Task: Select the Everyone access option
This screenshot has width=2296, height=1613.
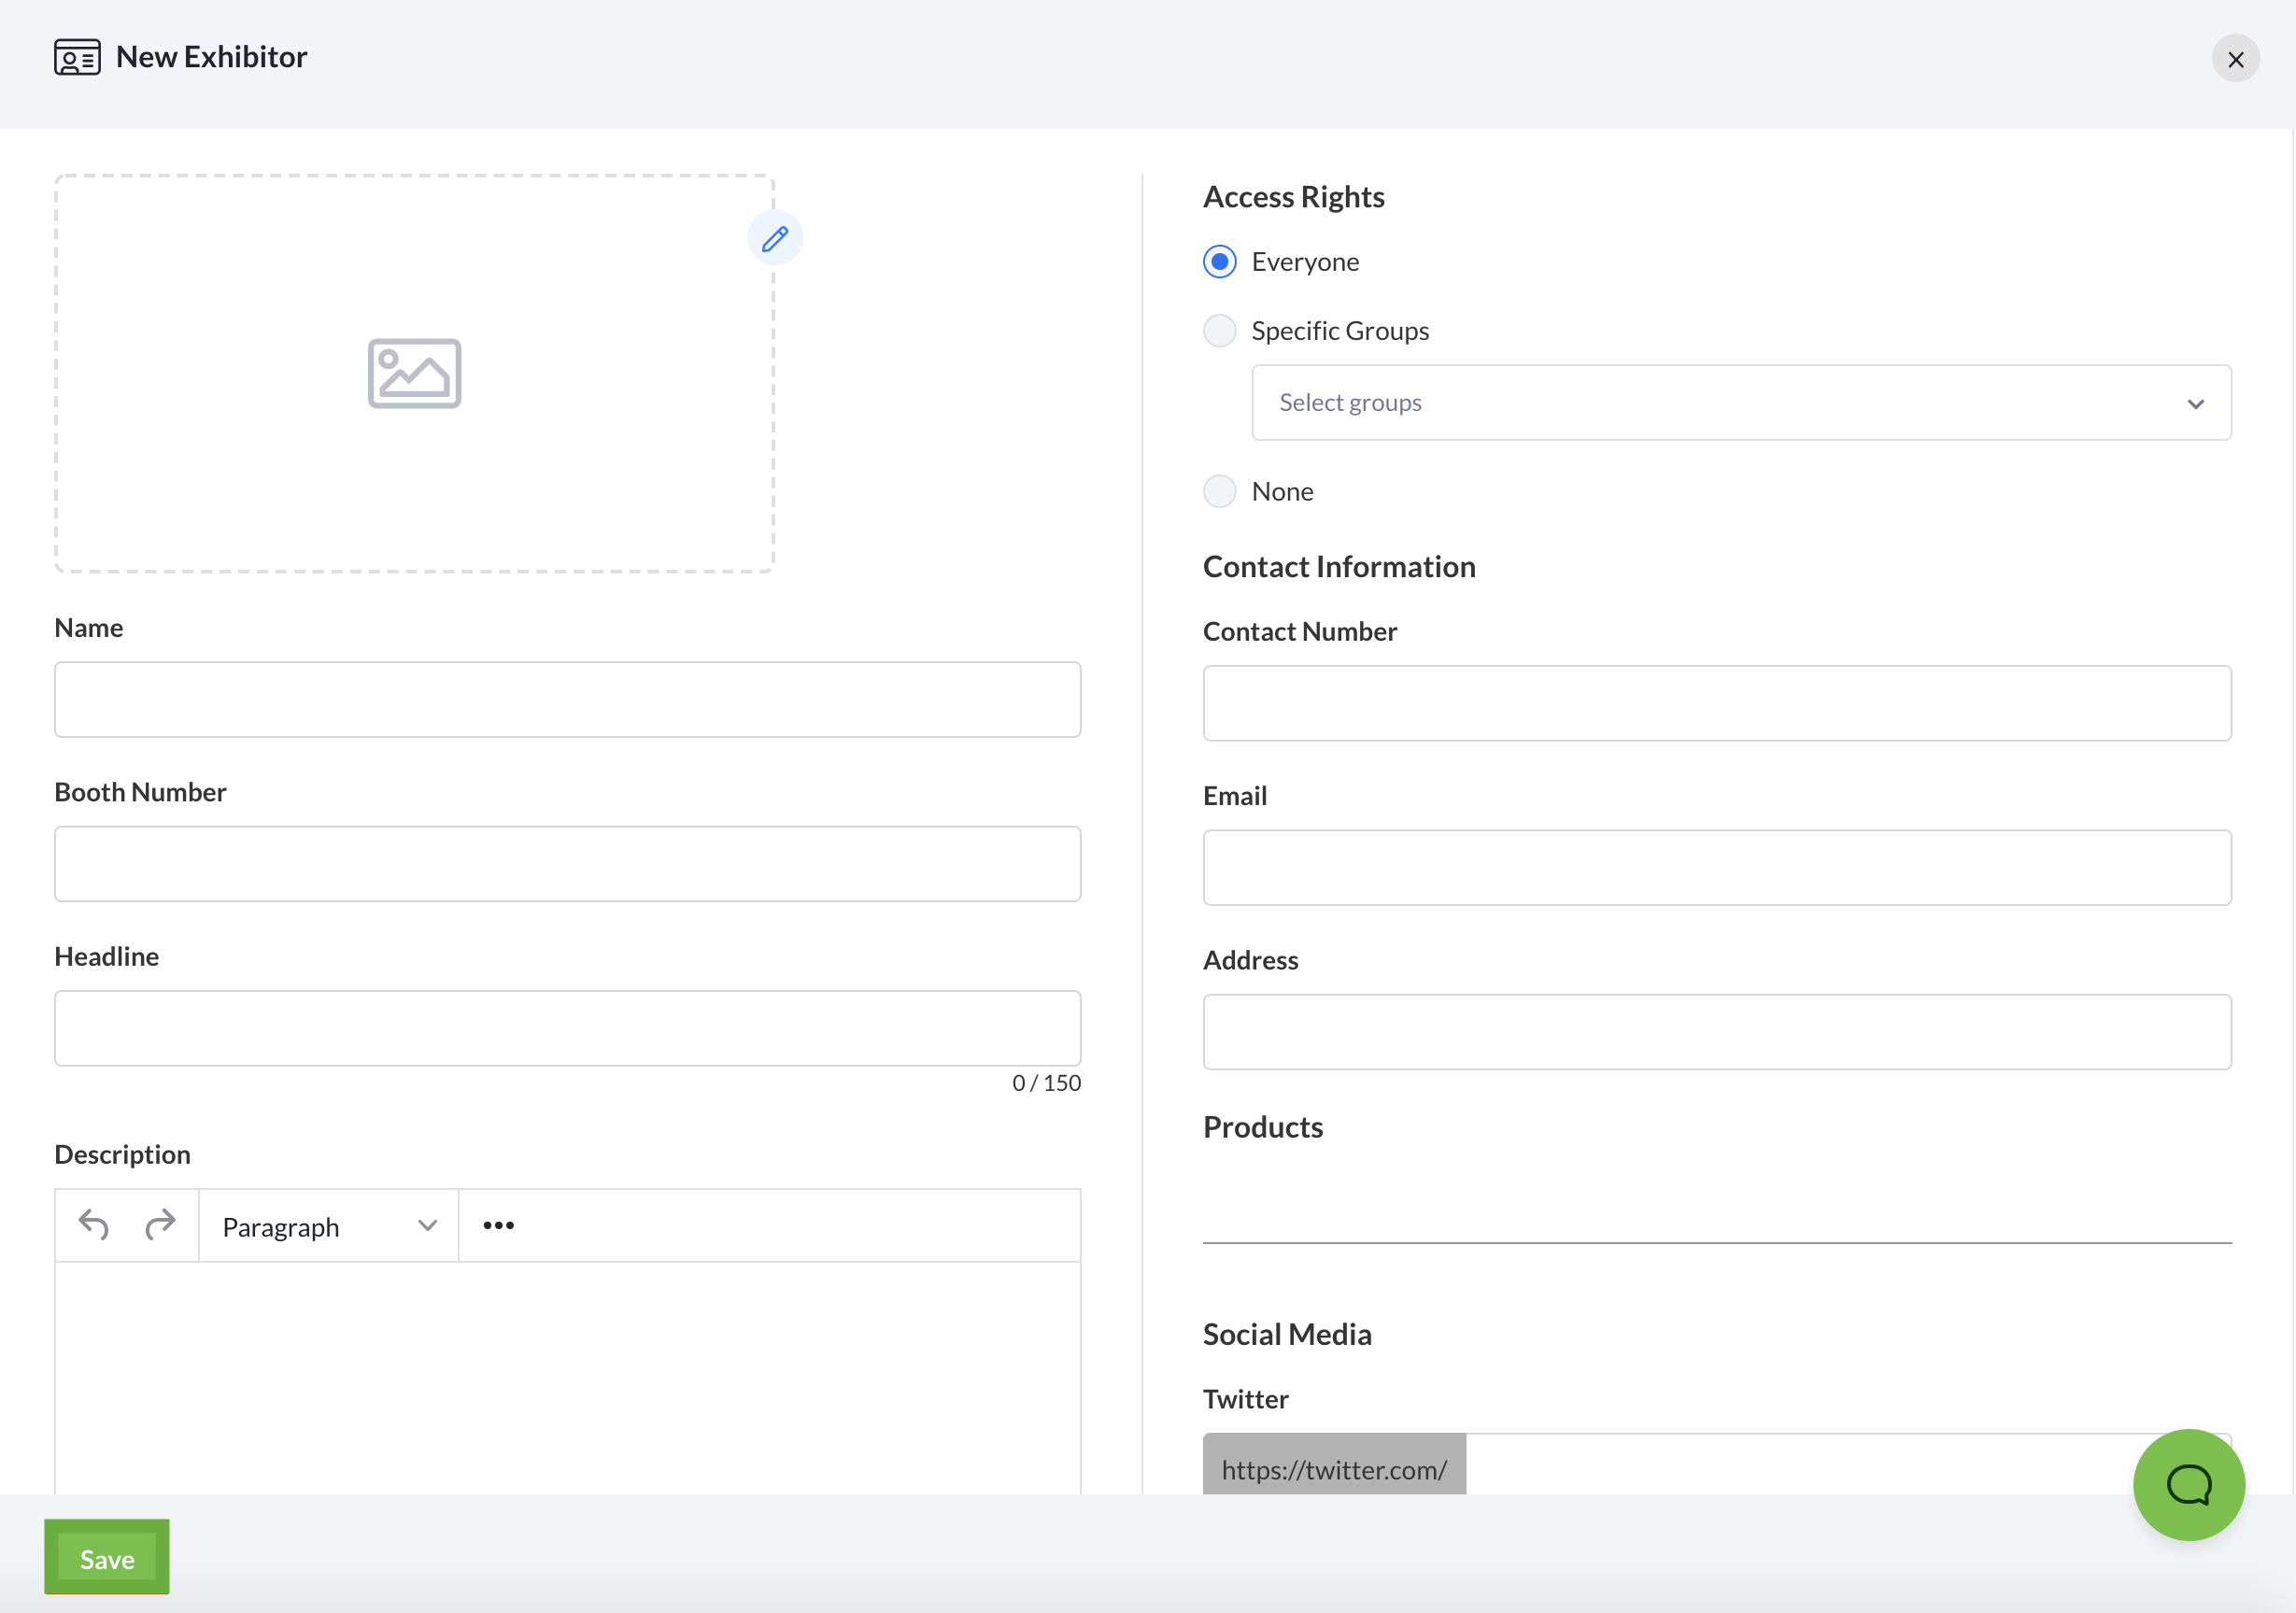Action: point(1219,262)
